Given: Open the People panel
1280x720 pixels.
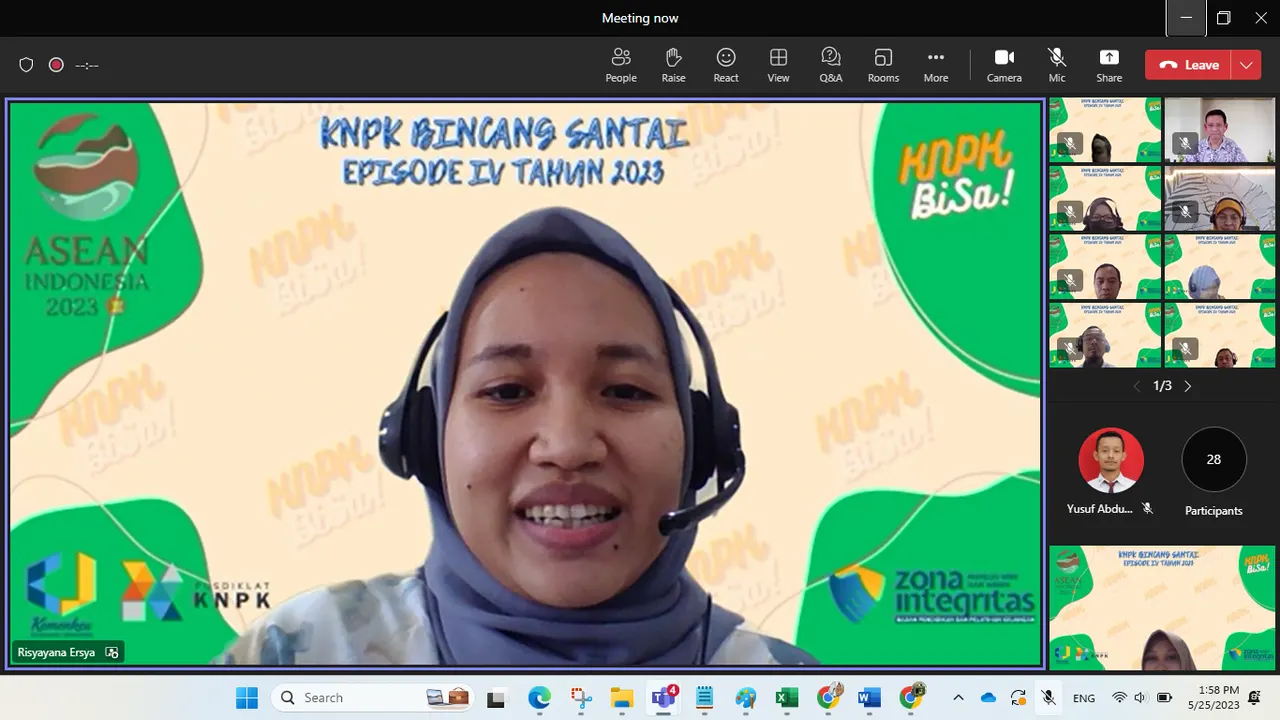Looking at the screenshot, I should point(621,65).
